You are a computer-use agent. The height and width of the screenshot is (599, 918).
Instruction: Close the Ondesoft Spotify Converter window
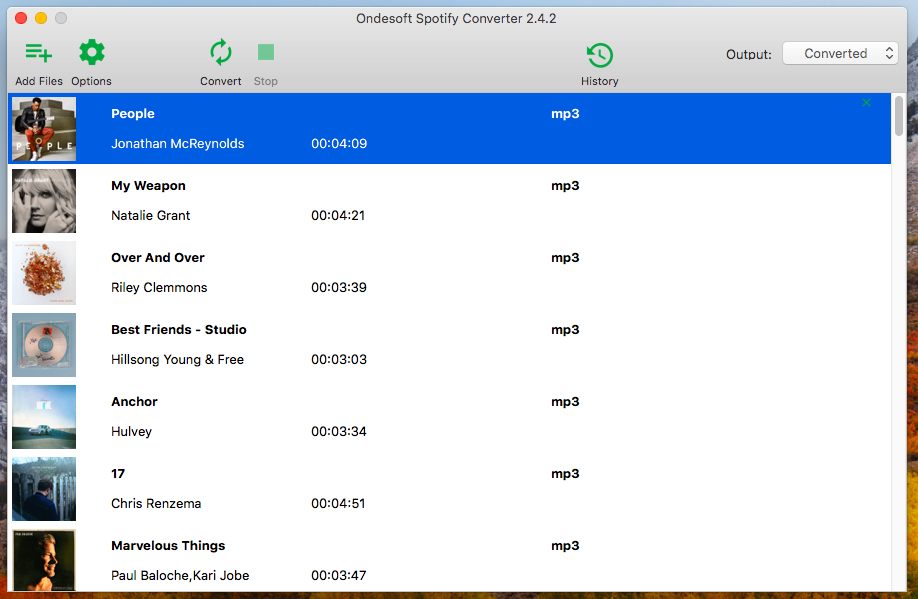(x=21, y=18)
